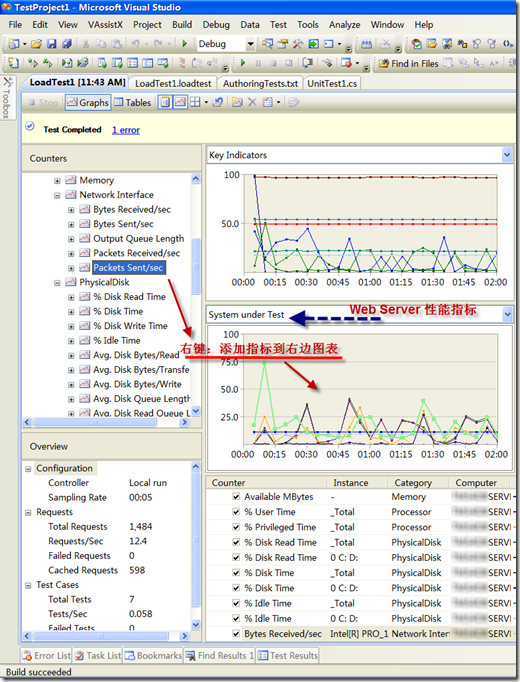Click the % Idle Time graph icon in tree

click(84, 341)
